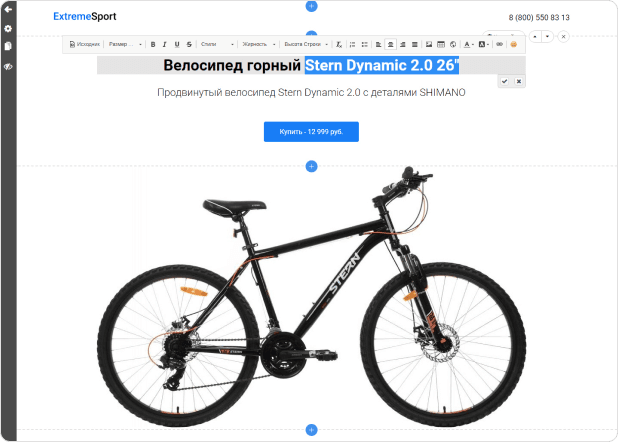Insert a numbered list
The height and width of the screenshot is (442, 618).
pyautogui.click(x=352, y=44)
